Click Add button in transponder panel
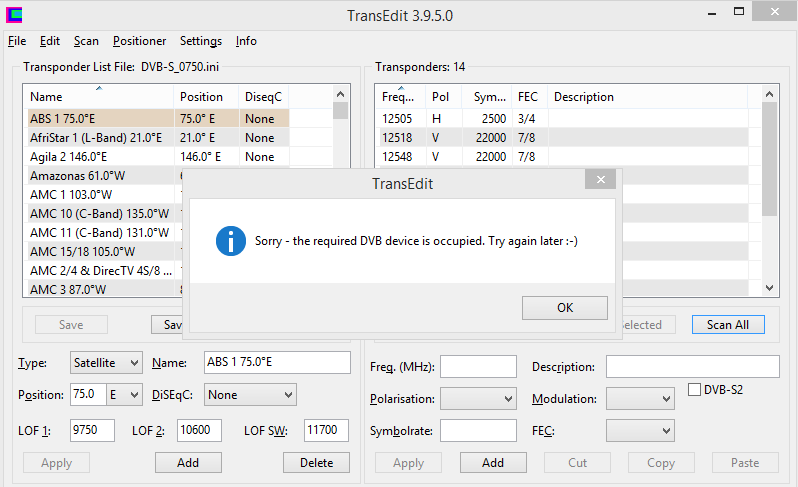798x487 pixels. point(493,463)
